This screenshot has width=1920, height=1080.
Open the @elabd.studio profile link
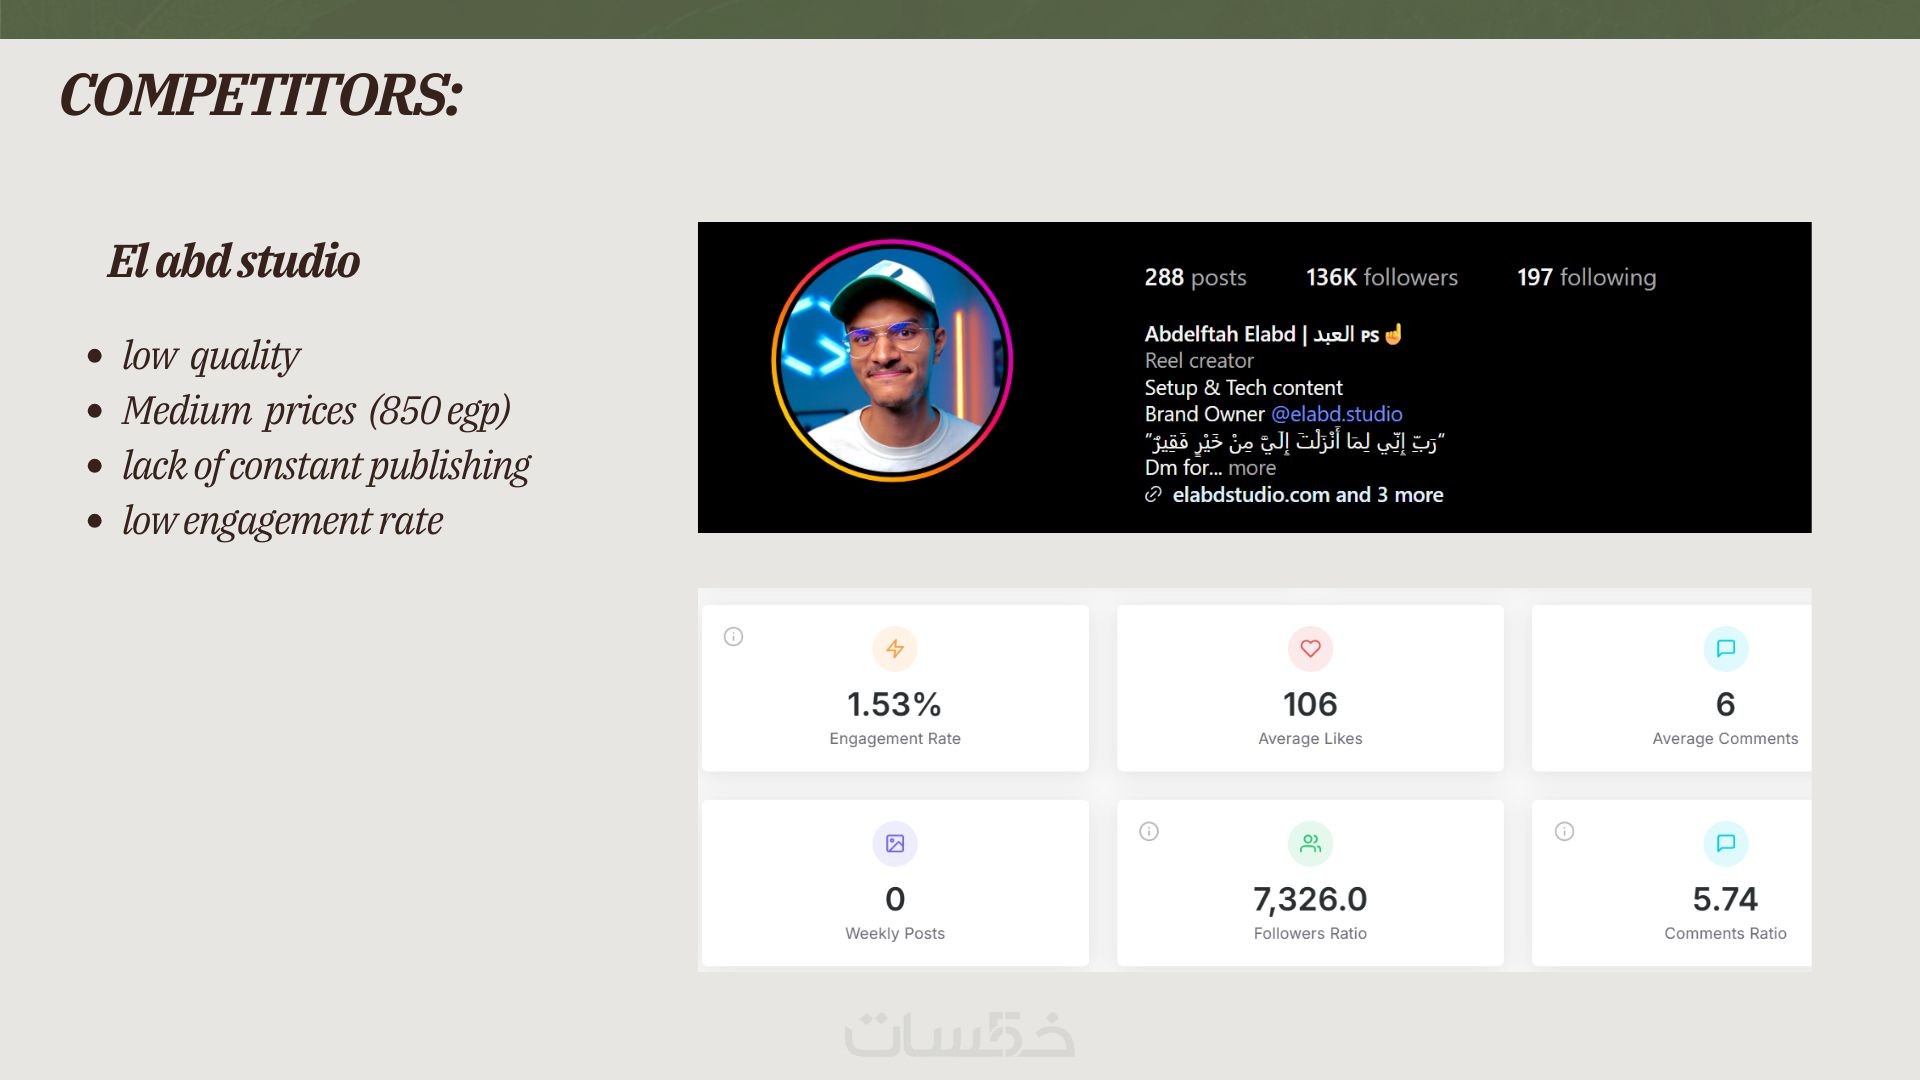click(1336, 414)
